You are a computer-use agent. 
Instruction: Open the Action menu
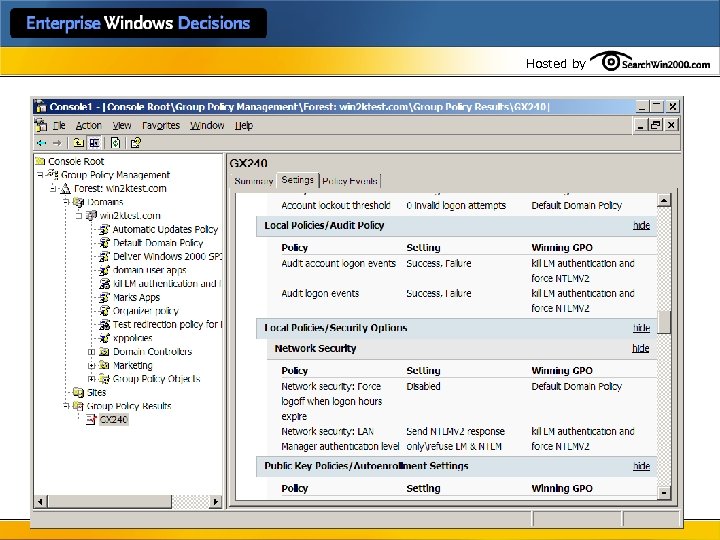click(89, 125)
